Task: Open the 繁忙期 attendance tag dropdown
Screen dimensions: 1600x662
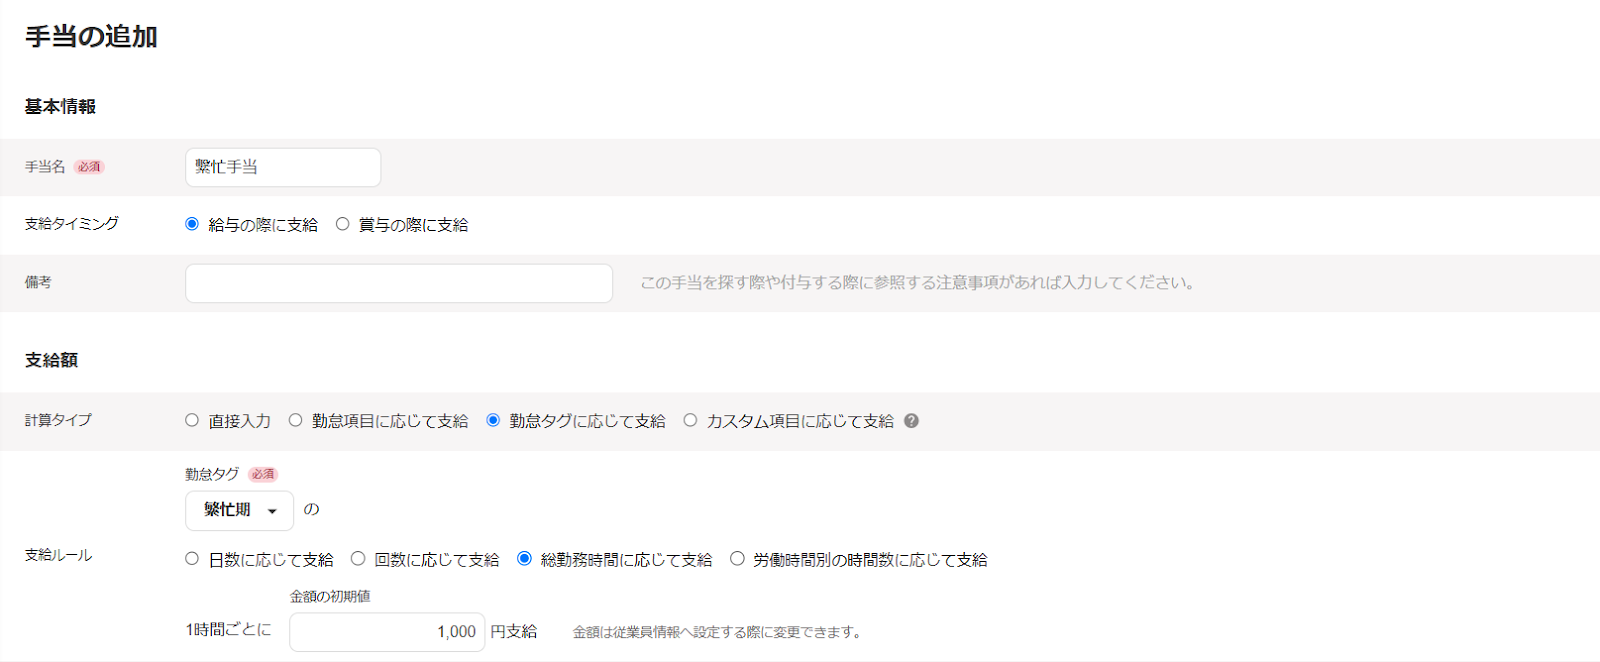Action: click(239, 510)
